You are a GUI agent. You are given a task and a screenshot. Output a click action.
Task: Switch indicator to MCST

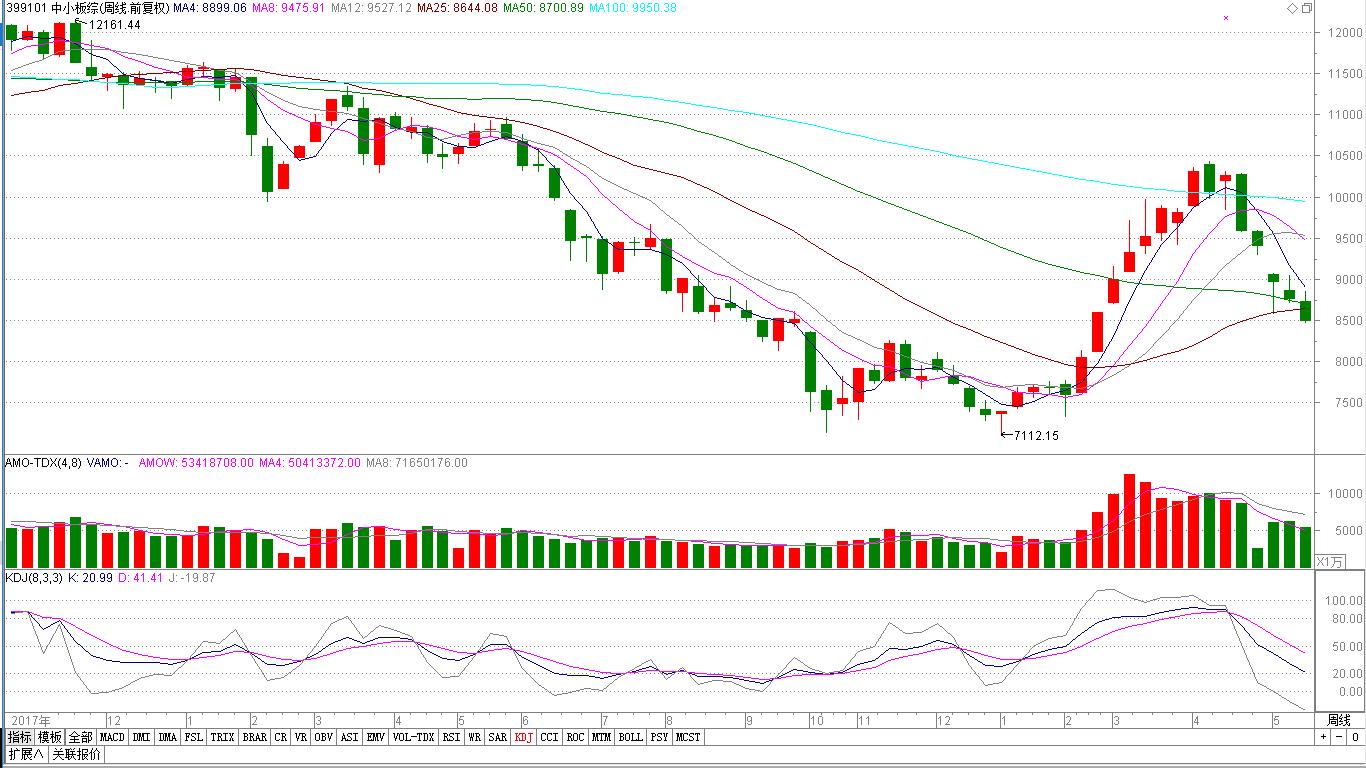tap(688, 737)
